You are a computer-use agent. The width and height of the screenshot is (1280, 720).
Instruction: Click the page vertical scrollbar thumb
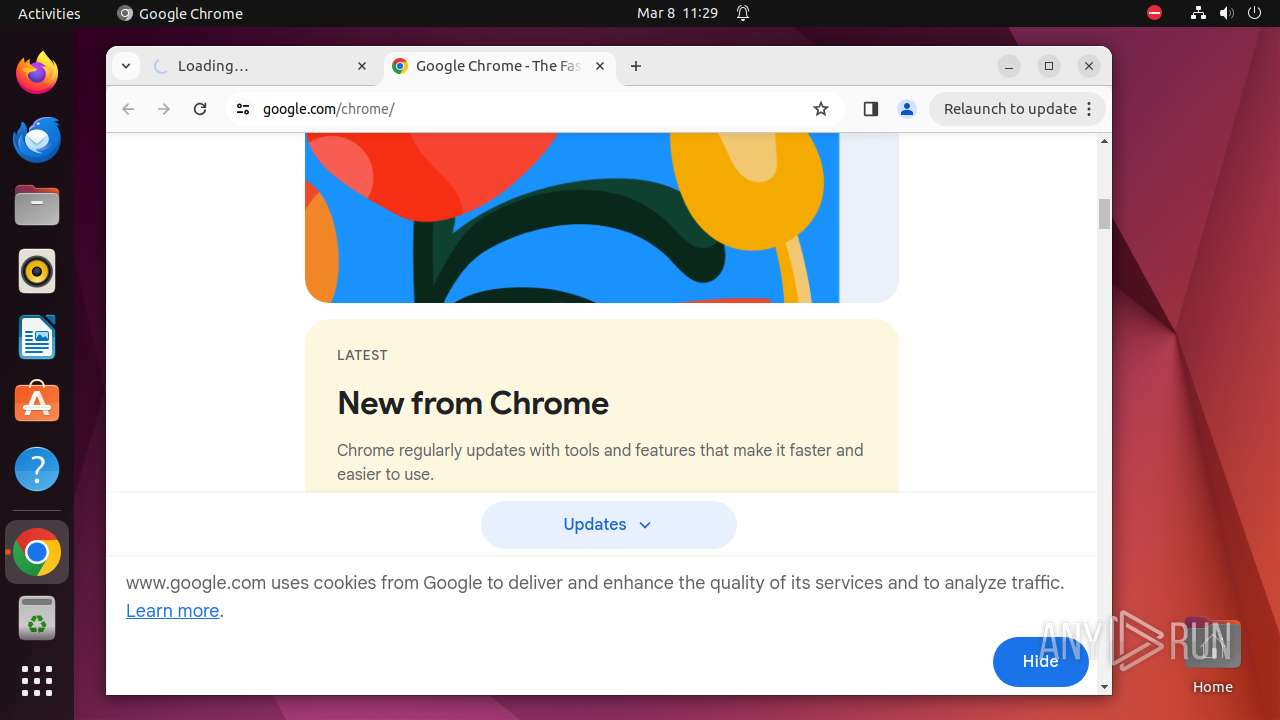(1104, 214)
